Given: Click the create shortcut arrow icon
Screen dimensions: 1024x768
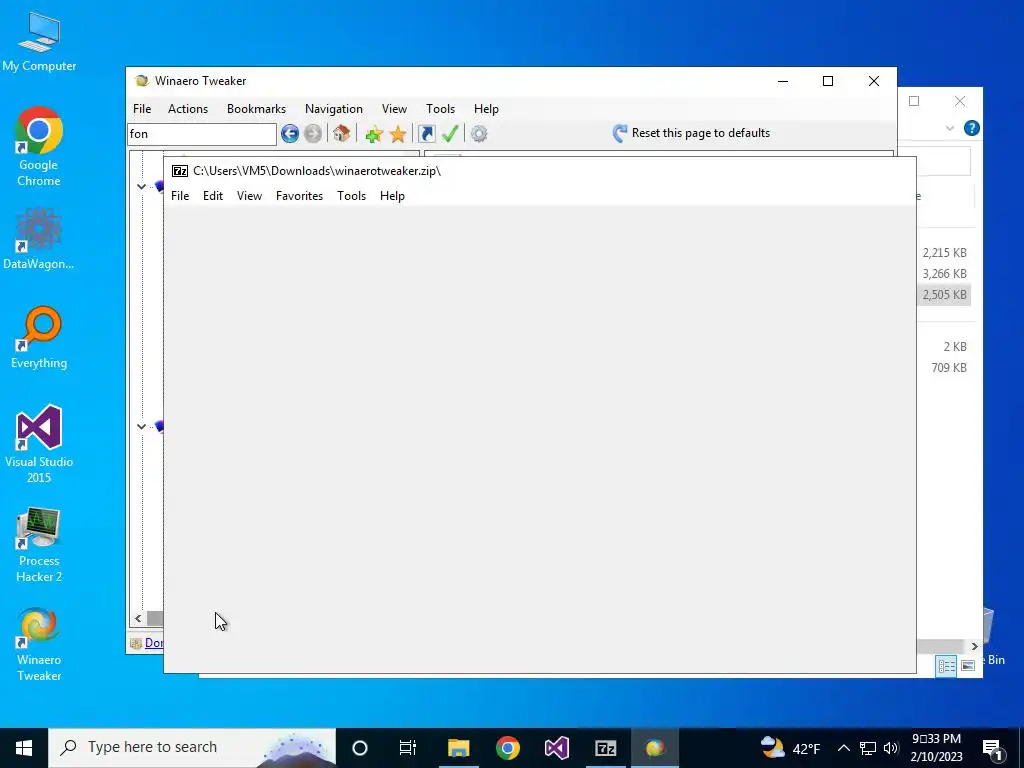Looking at the screenshot, I should [426, 134].
